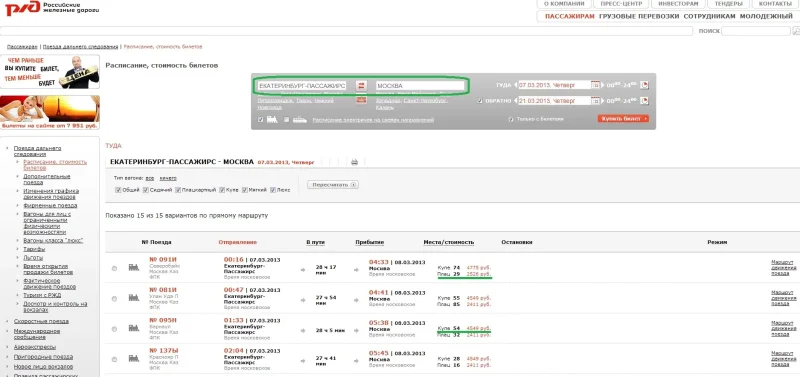Swap departure and destination stations

tap(361, 86)
